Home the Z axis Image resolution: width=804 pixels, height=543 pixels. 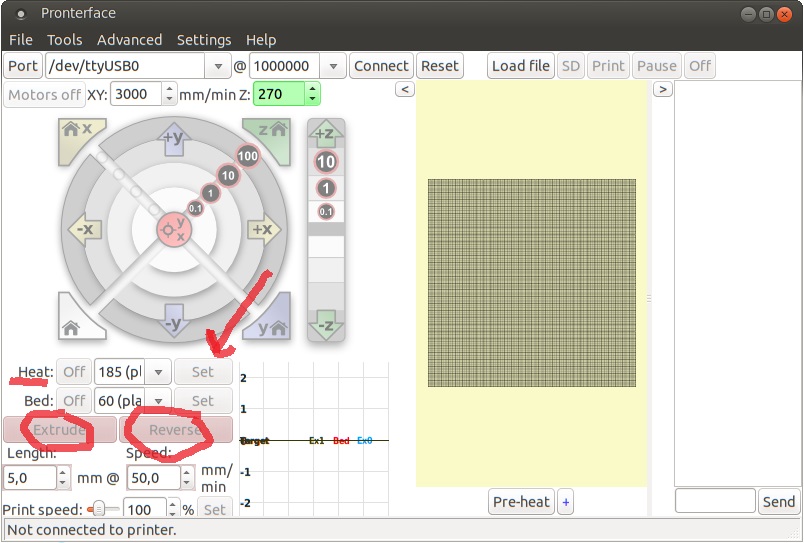coord(272,136)
